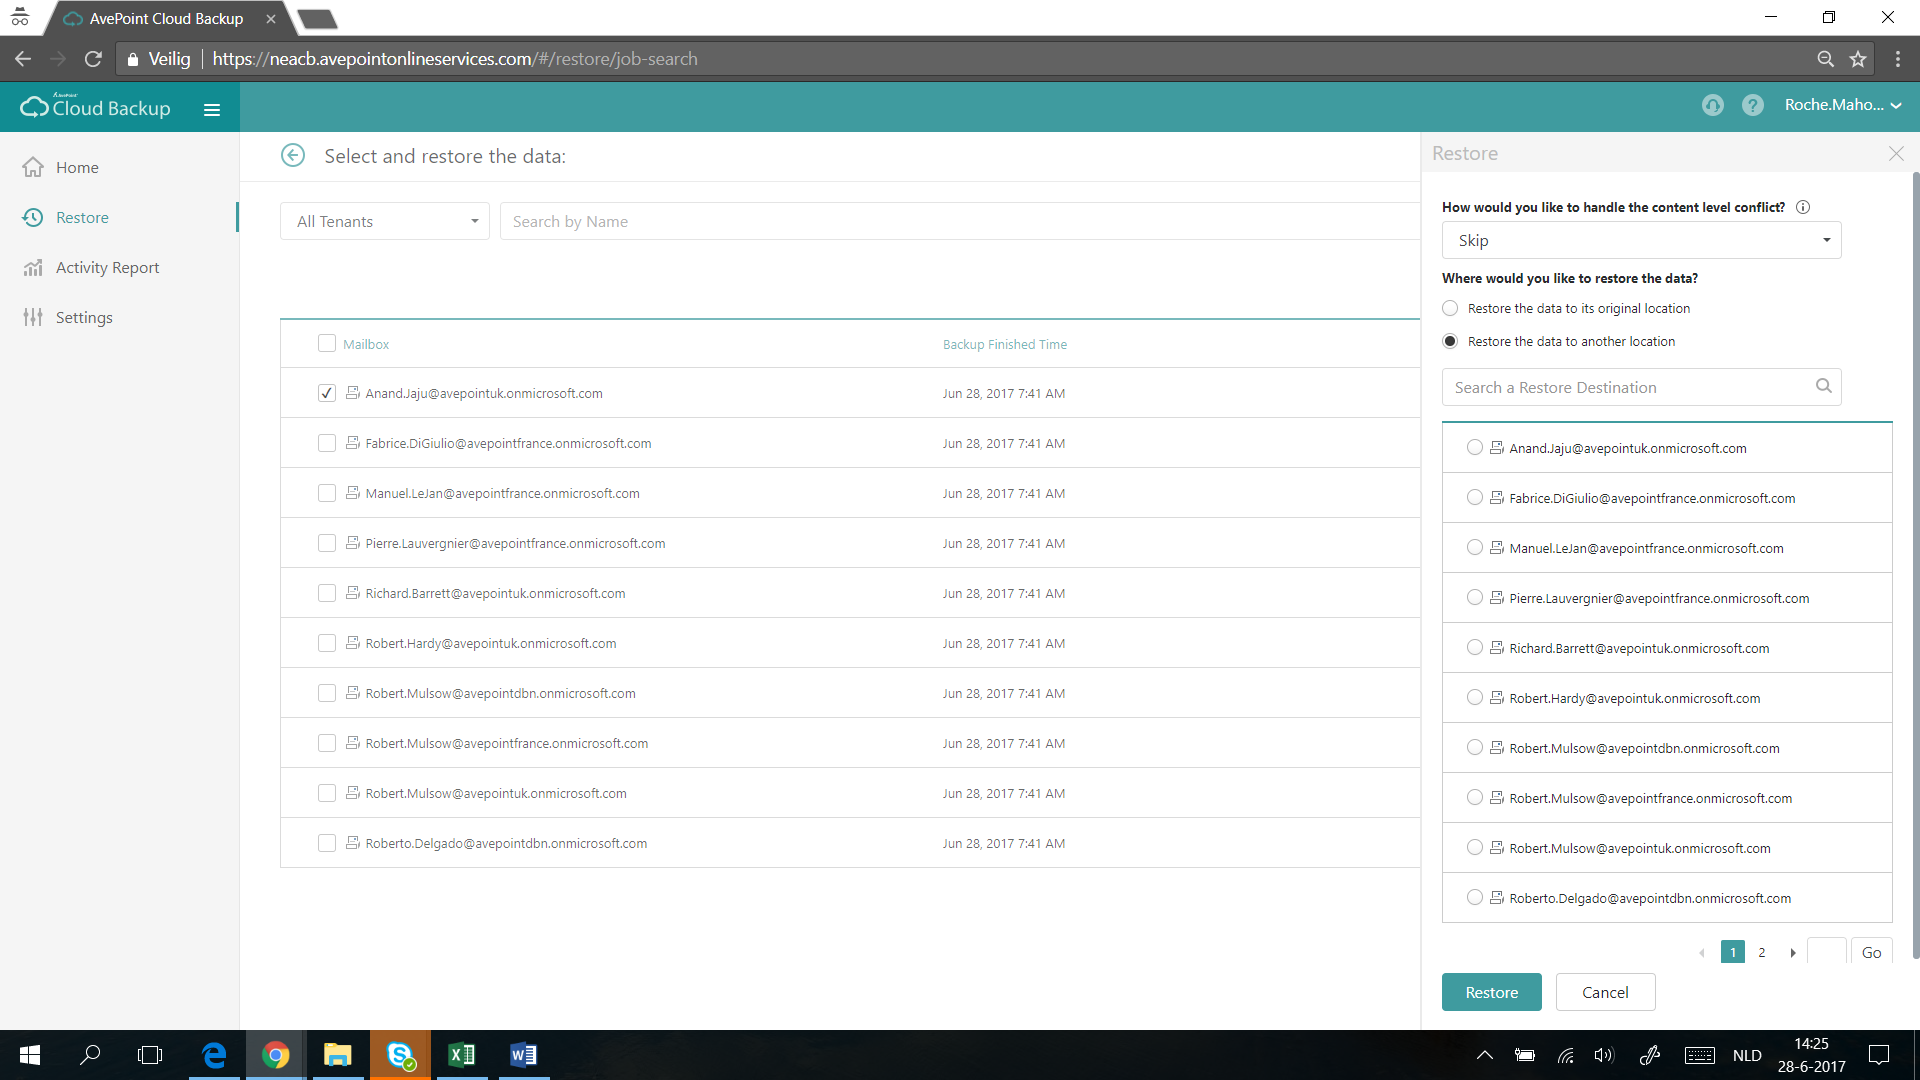Click the teal Restore button

pyautogui.click(x=1491, y=992)
